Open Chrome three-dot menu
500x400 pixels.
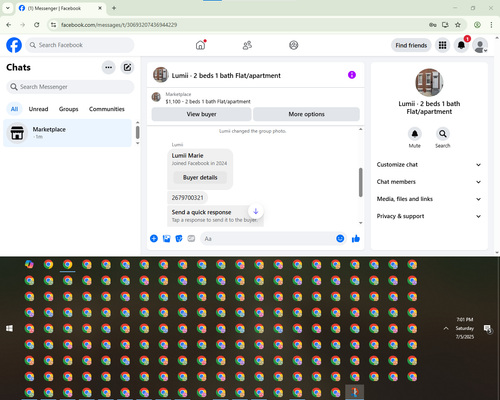491,25
